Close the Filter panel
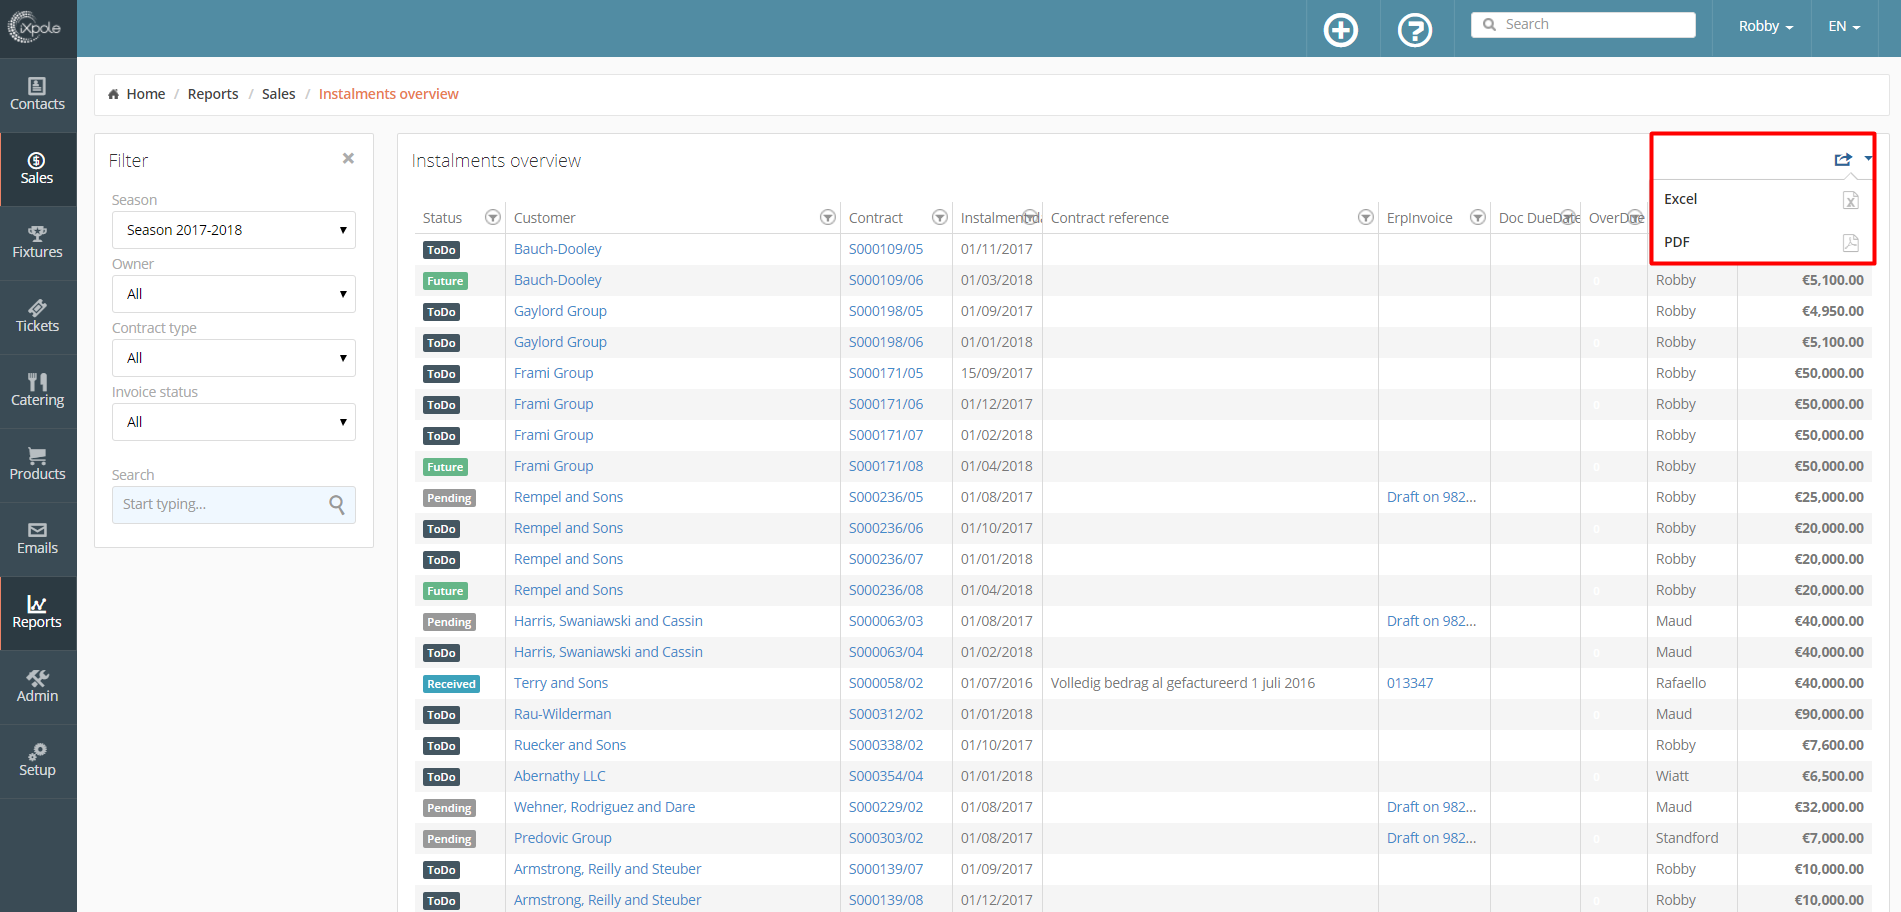Viewport: 1901px width, 912px height. click(348, 158)
